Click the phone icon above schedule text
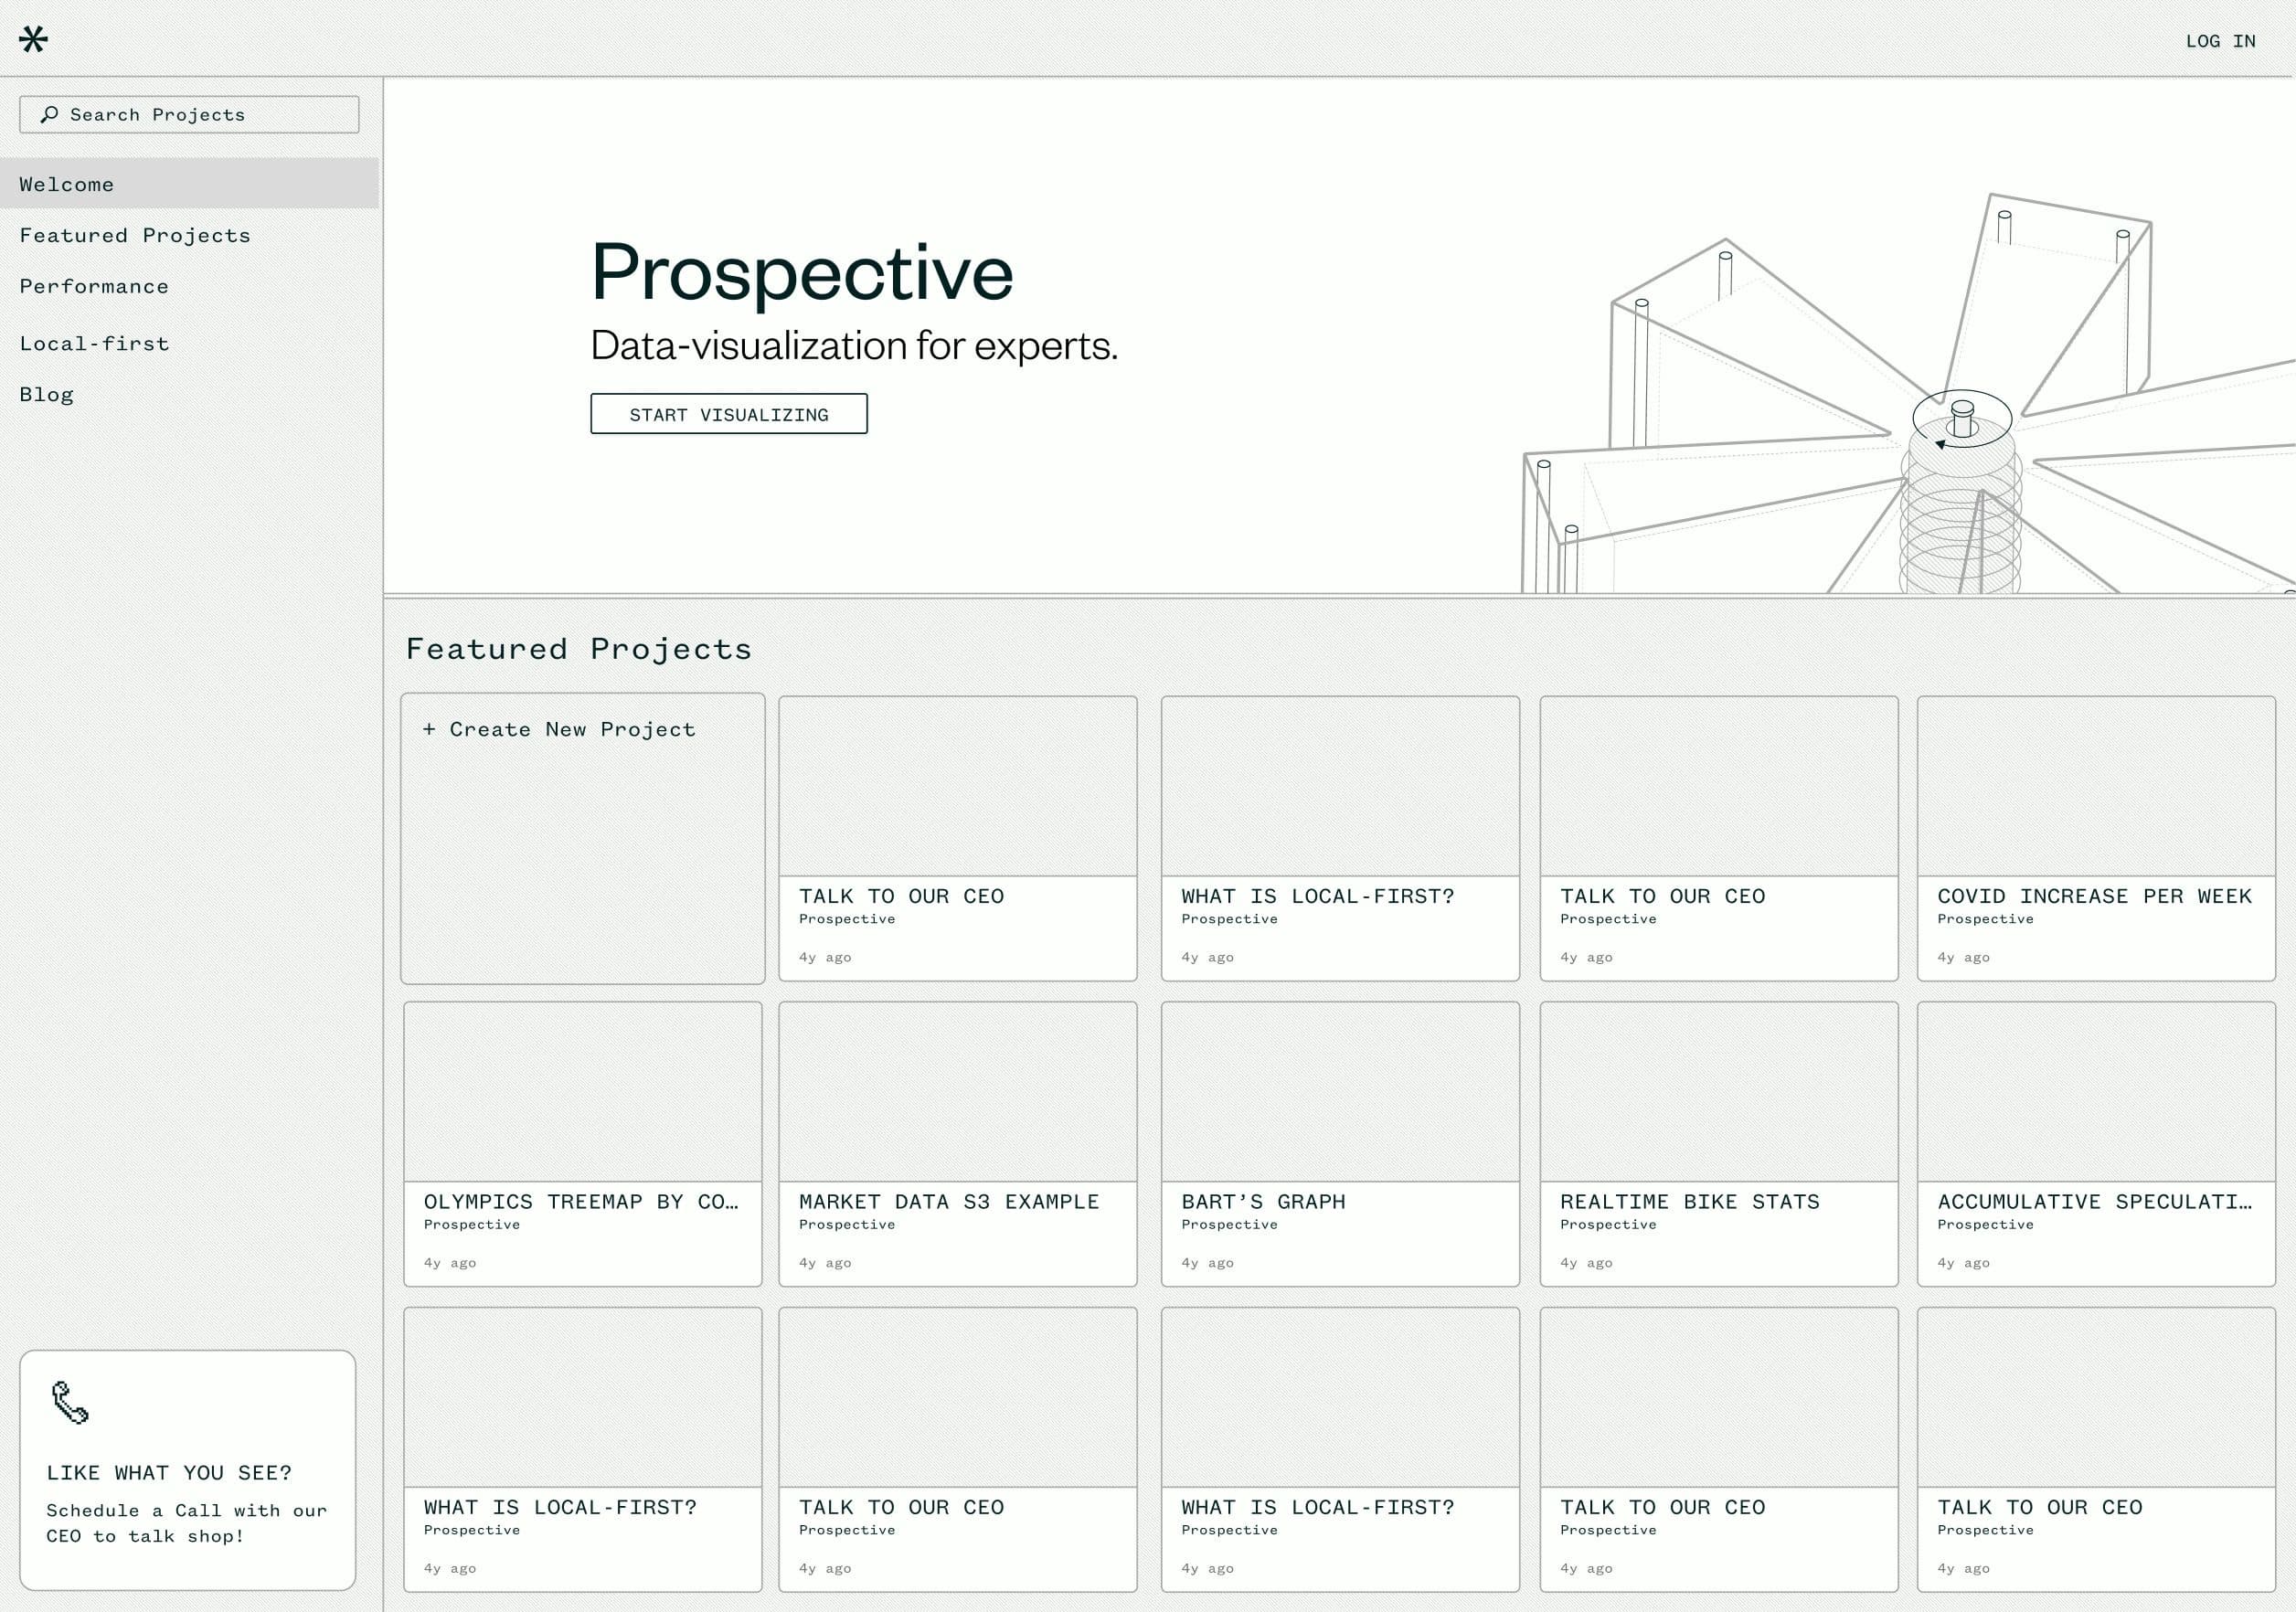 tap(70, 1400)
